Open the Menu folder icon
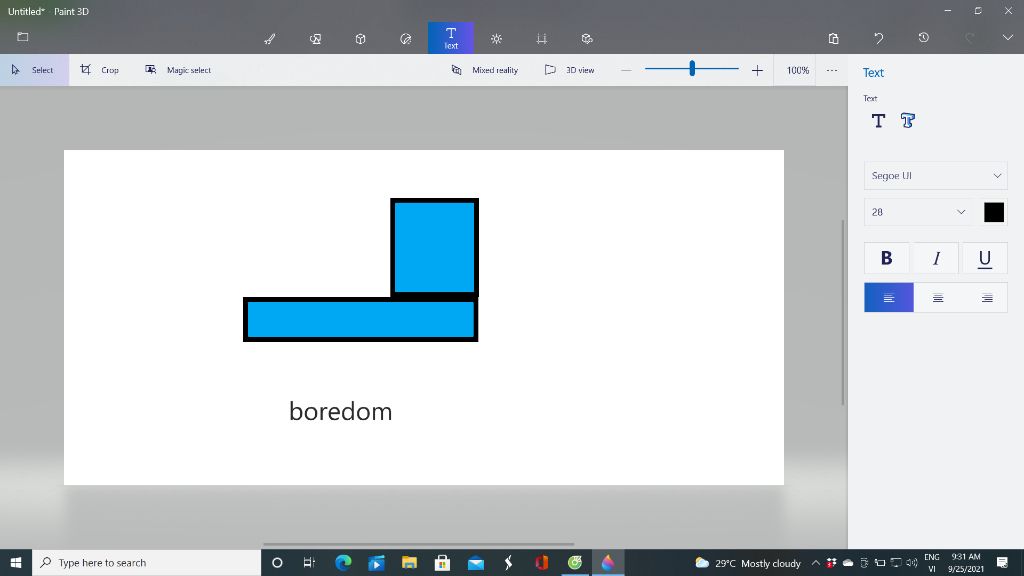Image resolution: width=1024 pixels, height=576 pixels. (x=23, y=37)
